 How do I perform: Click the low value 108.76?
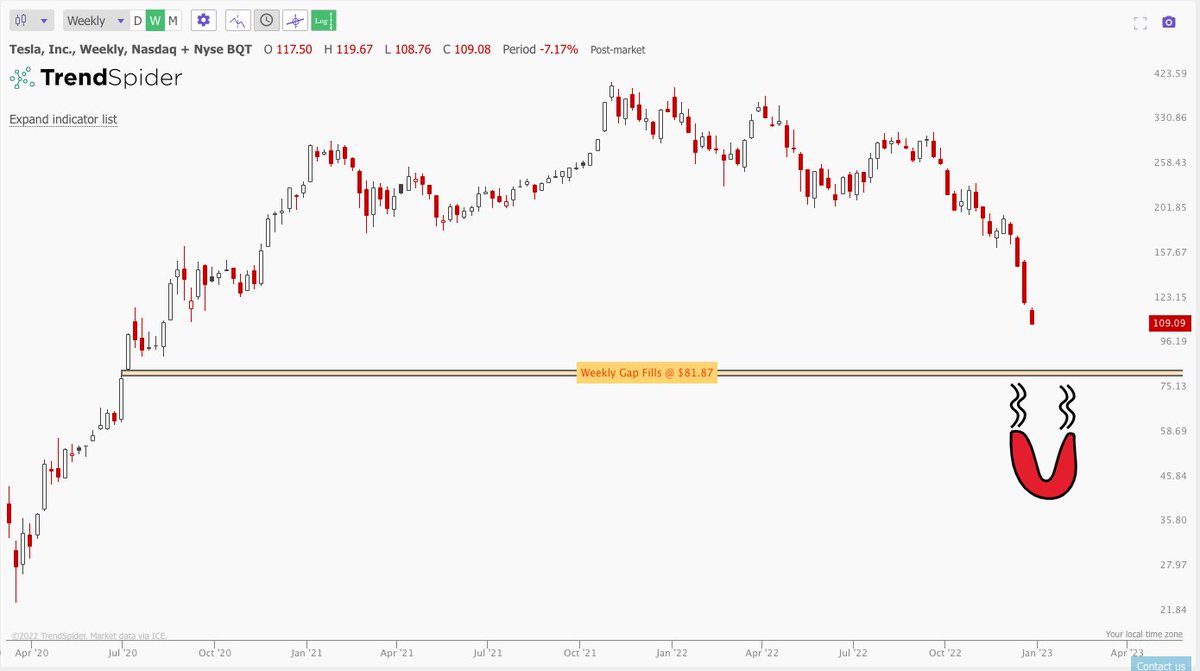[x=412, y=49]
